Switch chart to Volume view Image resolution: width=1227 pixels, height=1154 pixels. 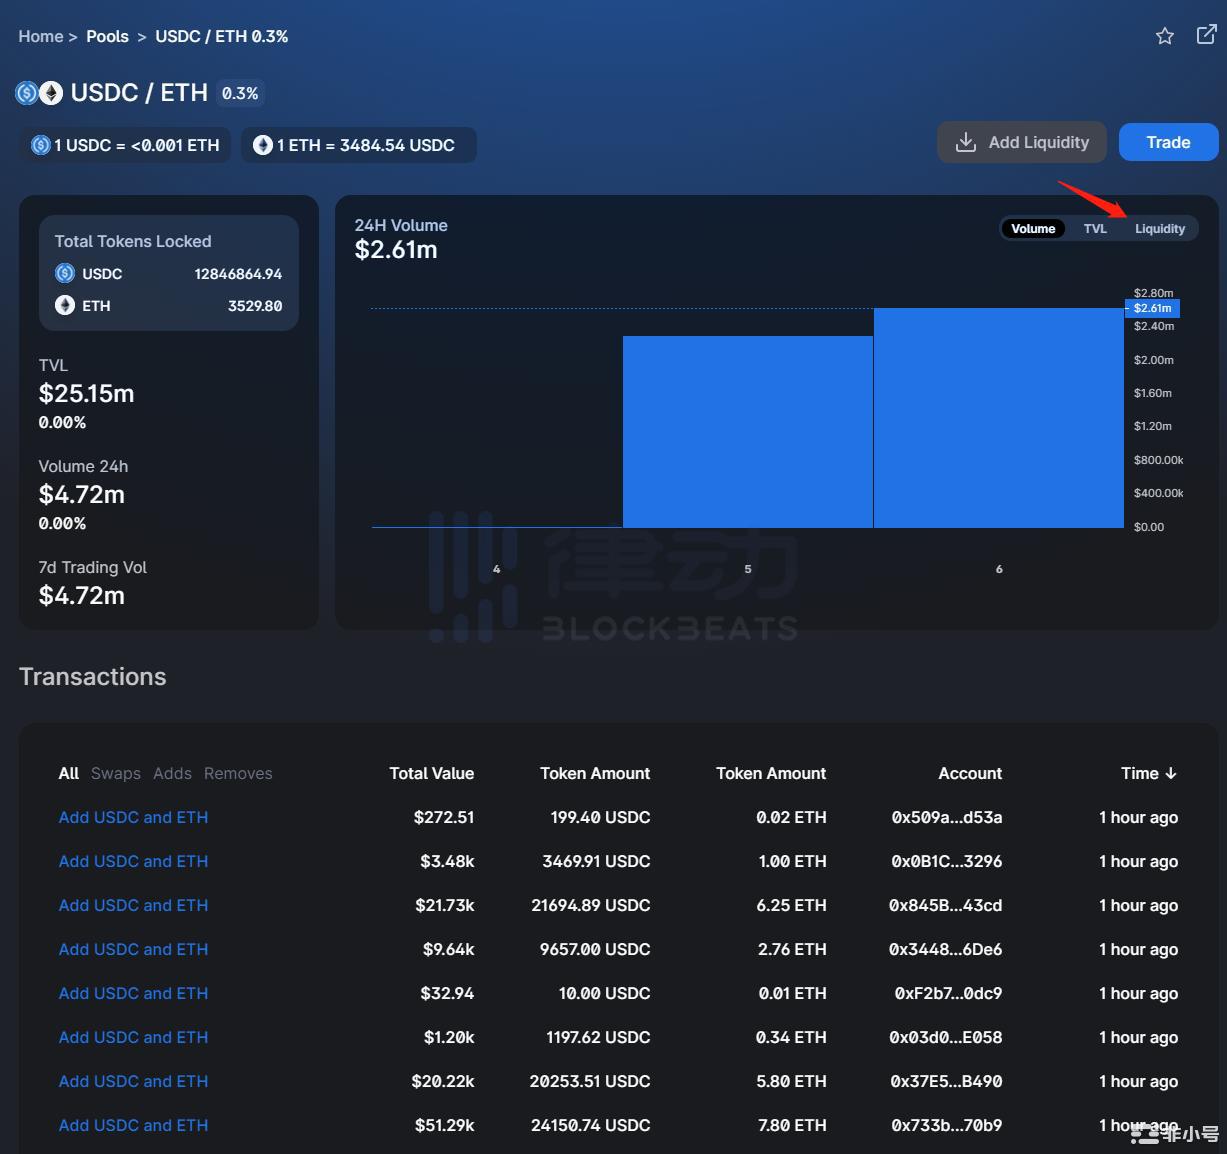pyautogui.click(x=1033, y=229)
